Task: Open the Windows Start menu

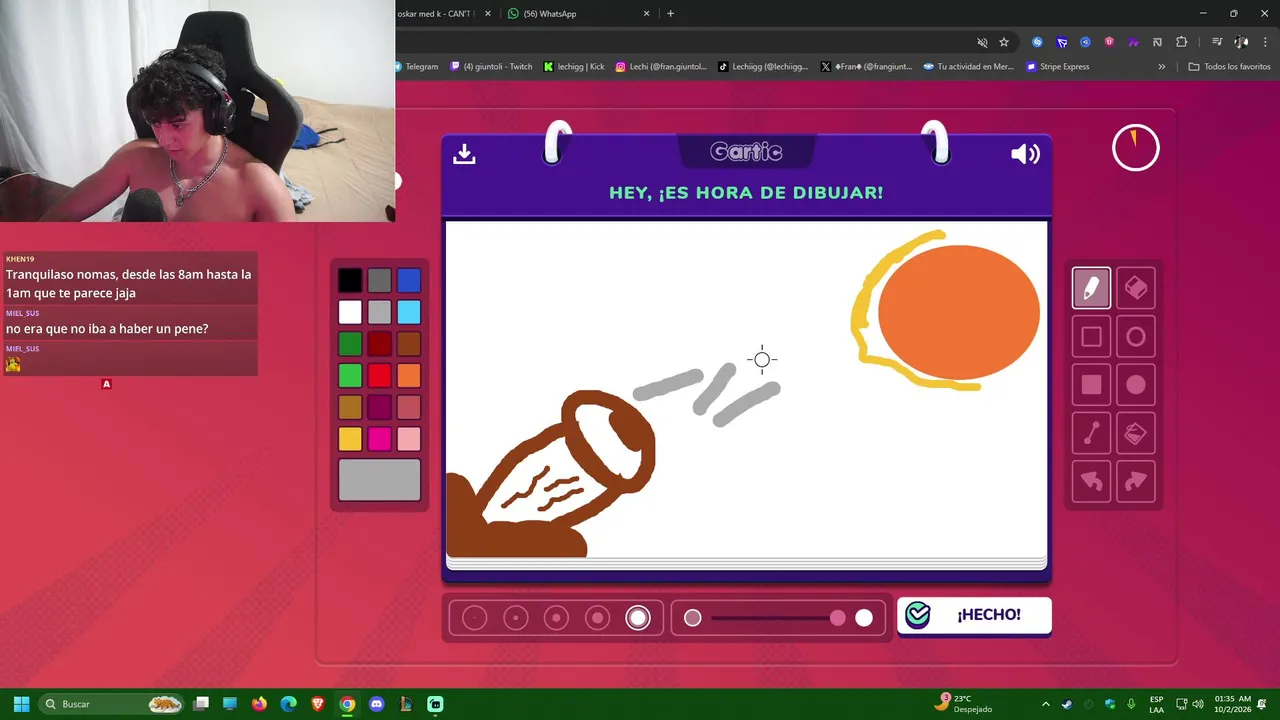Action: click(x=21, y=704)
